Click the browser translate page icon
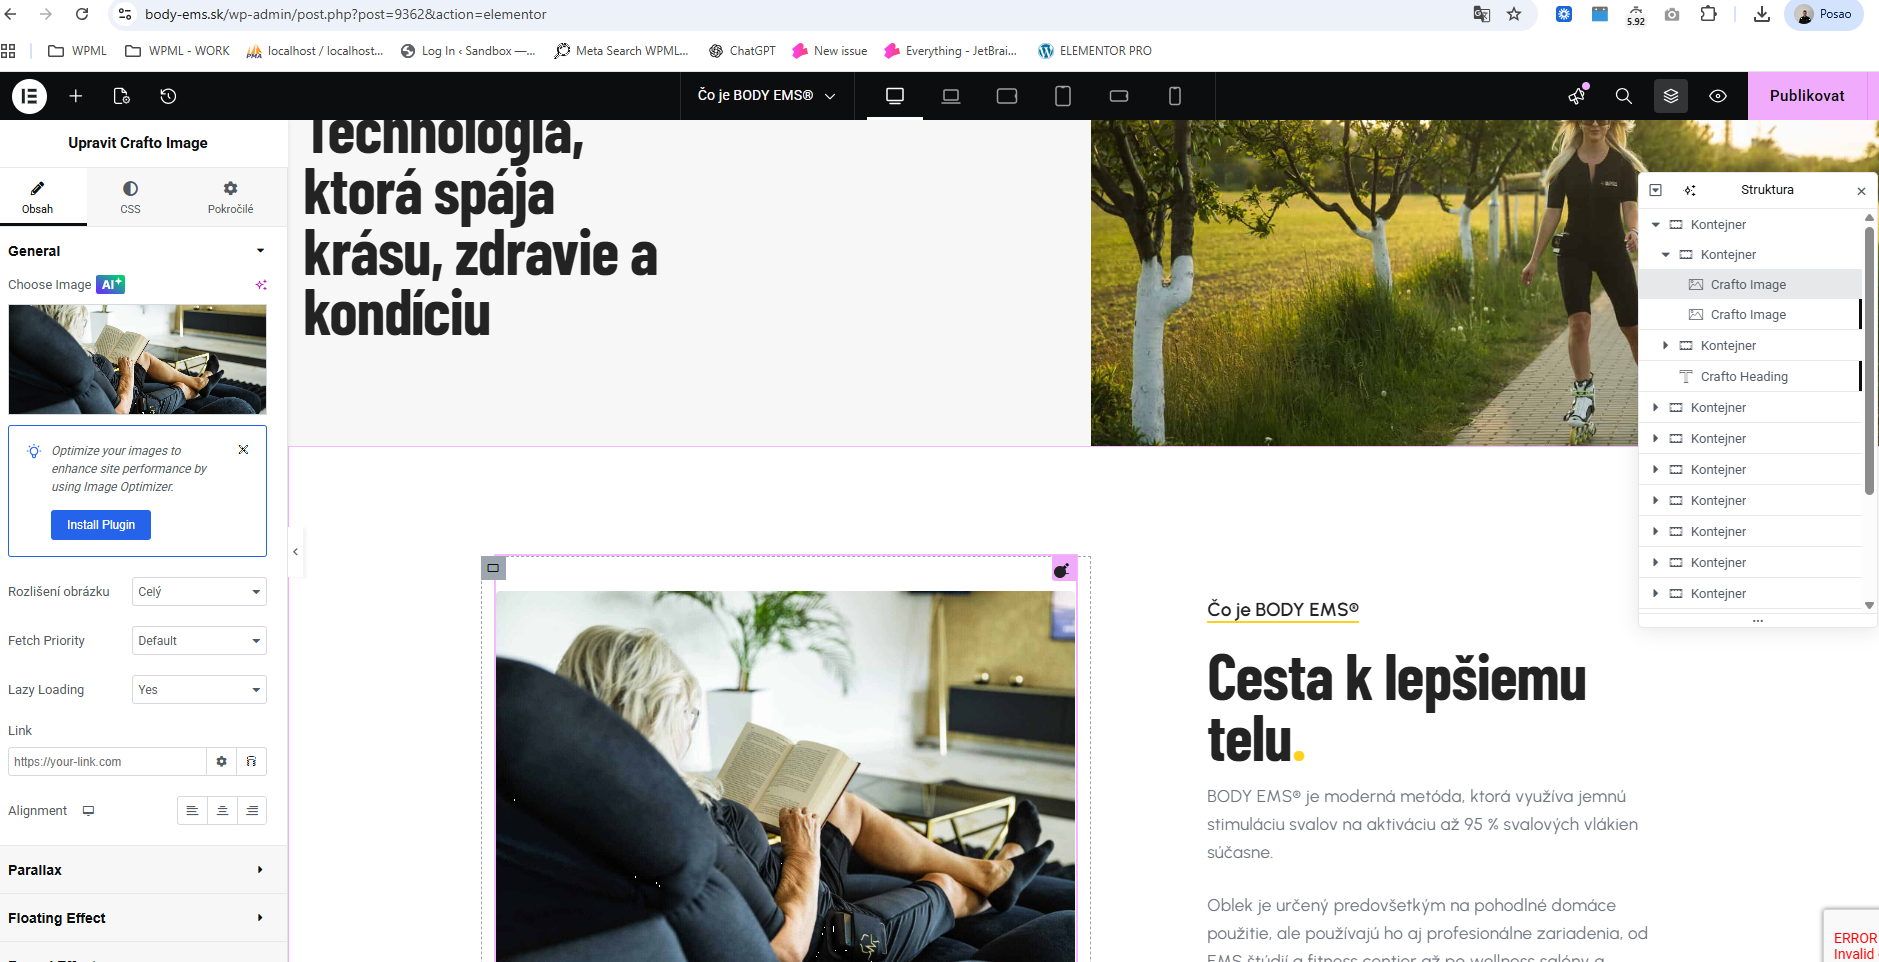 pos(1482,14)
